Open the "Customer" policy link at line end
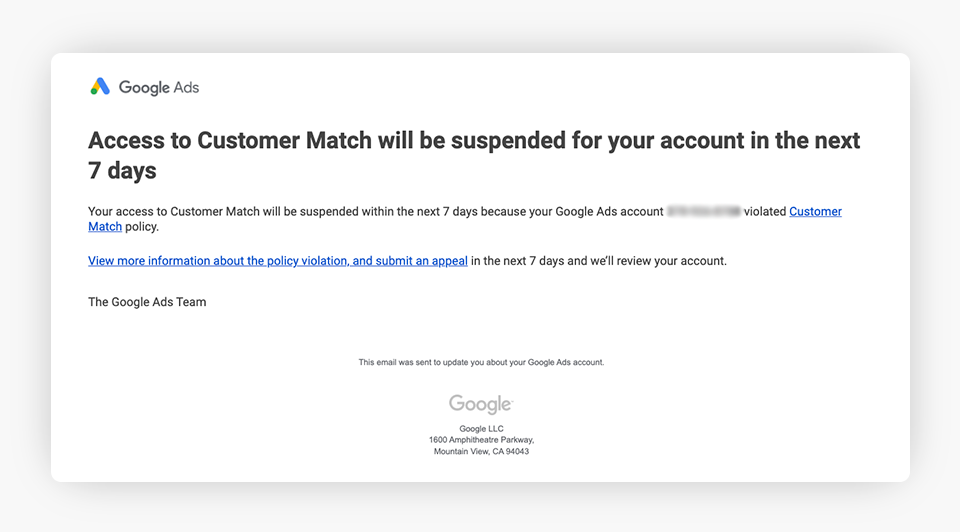Viewport: 960px width, 532px height. [x=815, y=212]
